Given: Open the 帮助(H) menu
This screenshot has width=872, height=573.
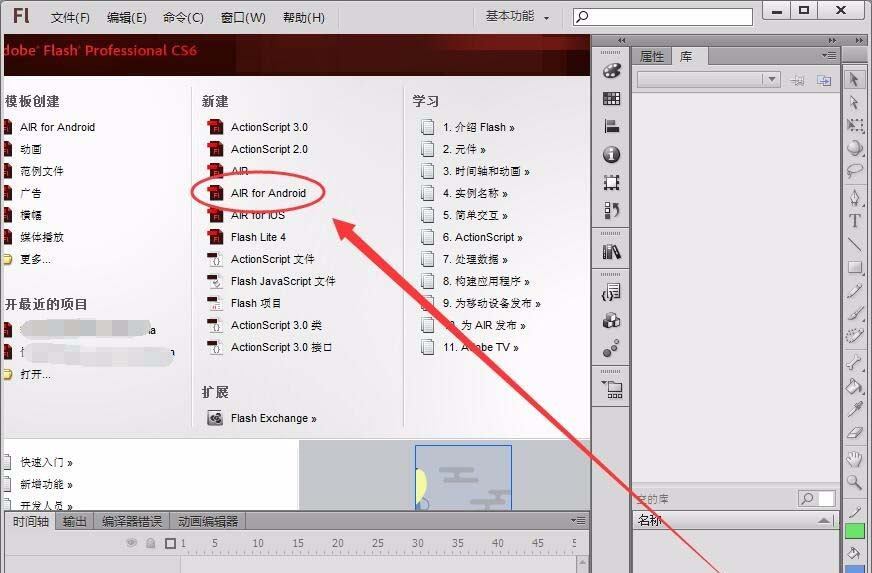Looking at the screenshot, I should point(304,17).
